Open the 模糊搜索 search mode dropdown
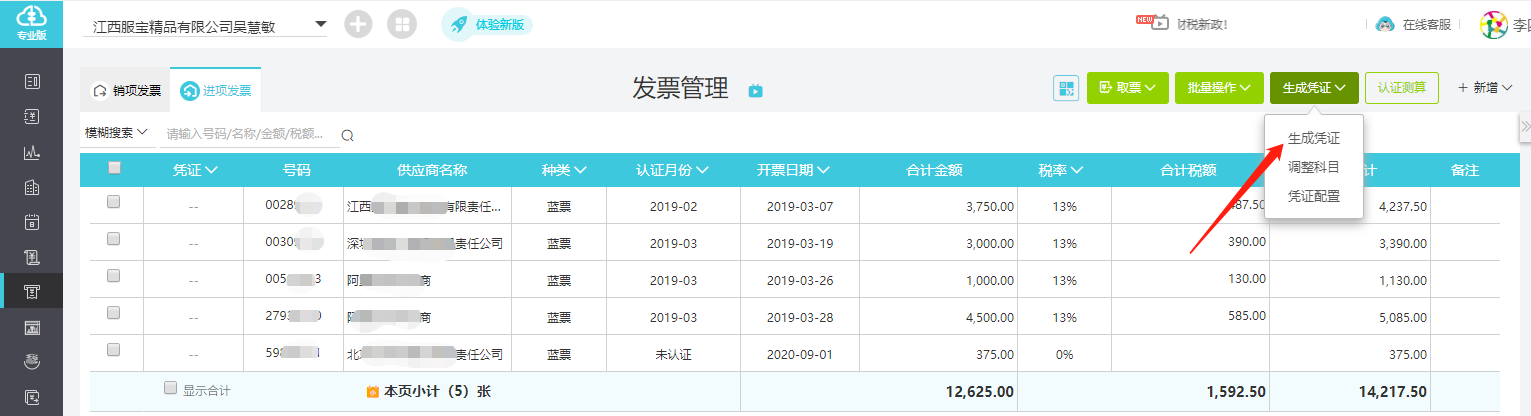The width and height of the screenshot is (1531, 416). [x=116, y=132]
